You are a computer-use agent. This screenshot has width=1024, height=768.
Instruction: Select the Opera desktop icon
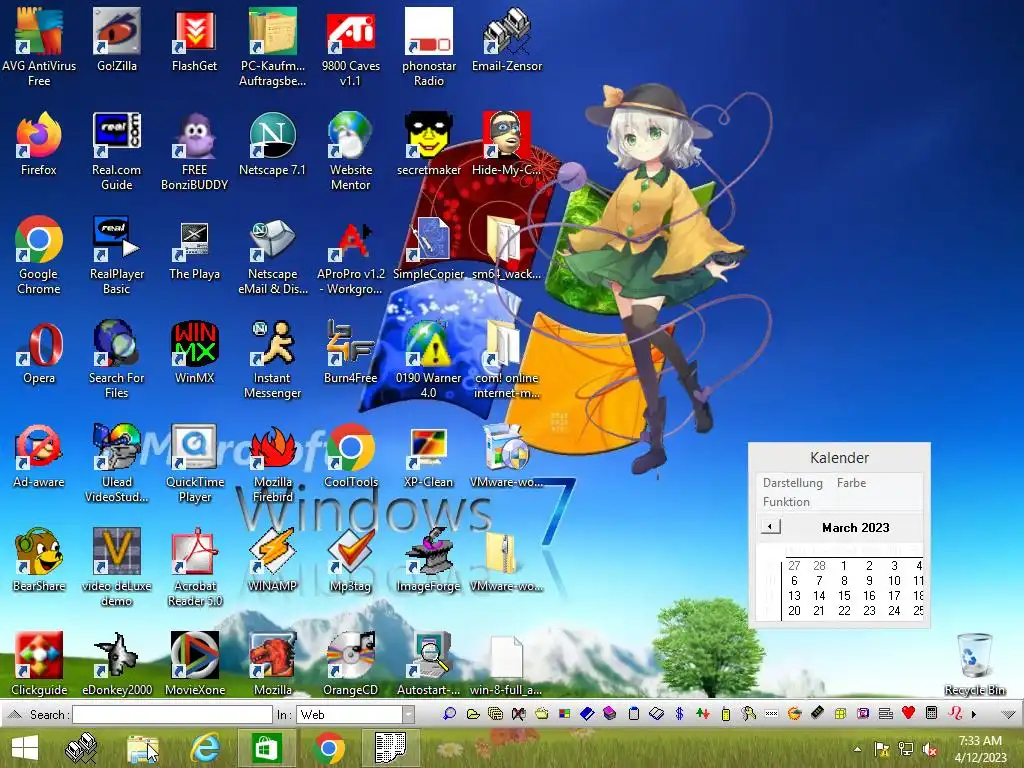[39, 353]
